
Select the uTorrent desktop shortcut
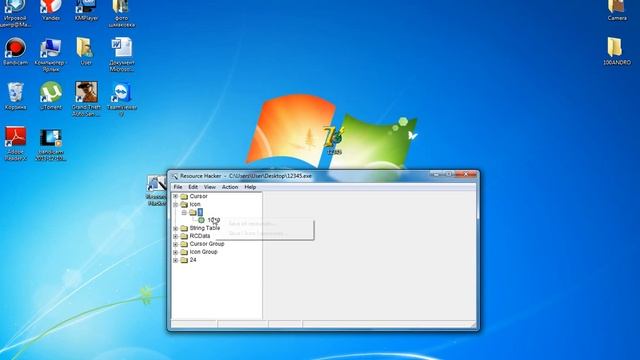click(51, 96)
